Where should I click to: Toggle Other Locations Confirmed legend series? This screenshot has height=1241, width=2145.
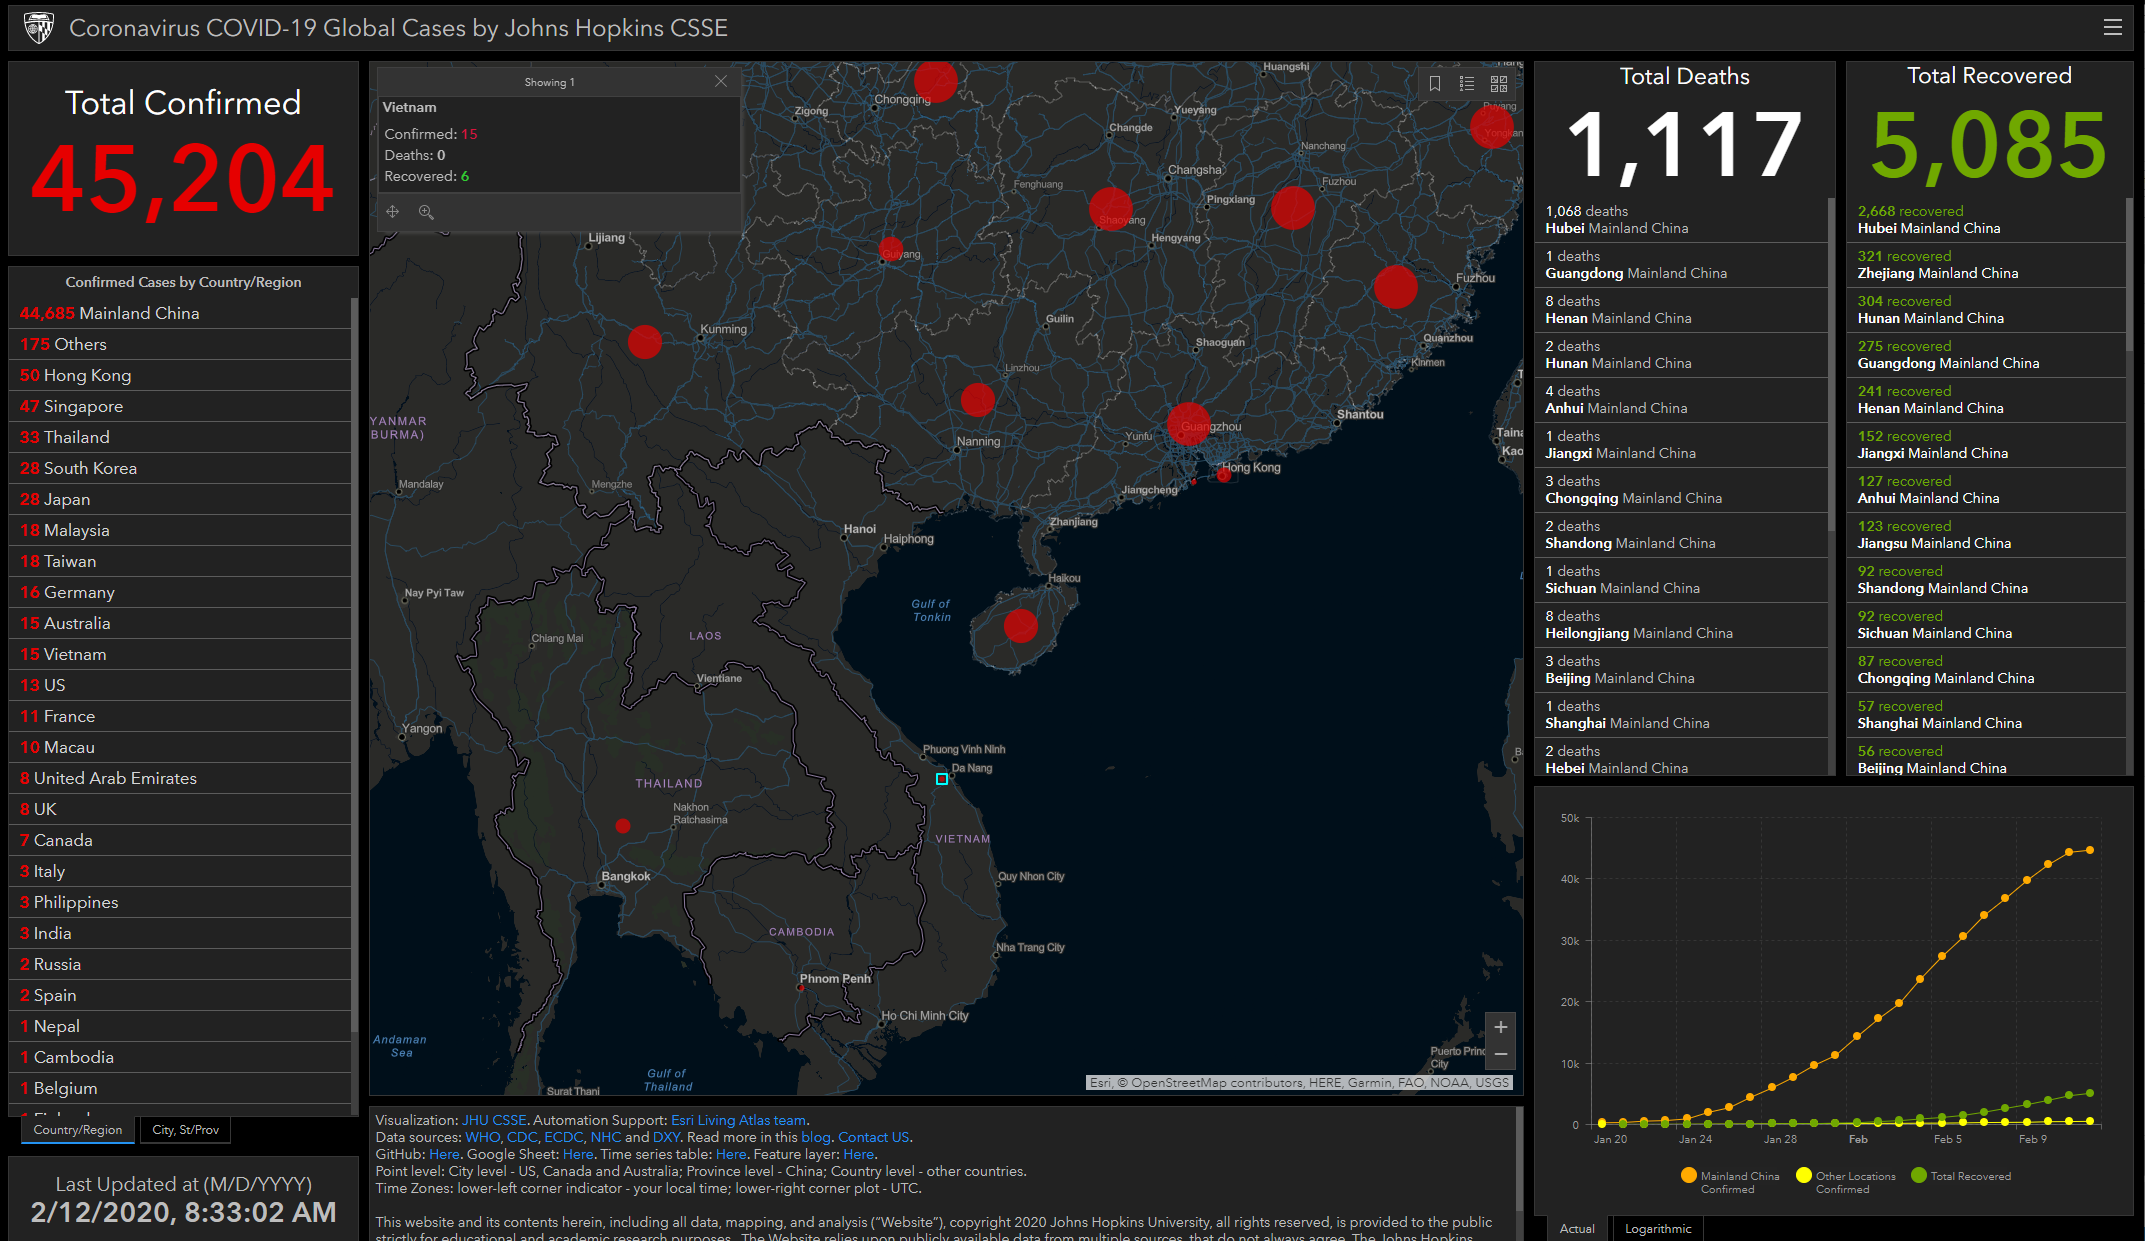point(1846,1181)
